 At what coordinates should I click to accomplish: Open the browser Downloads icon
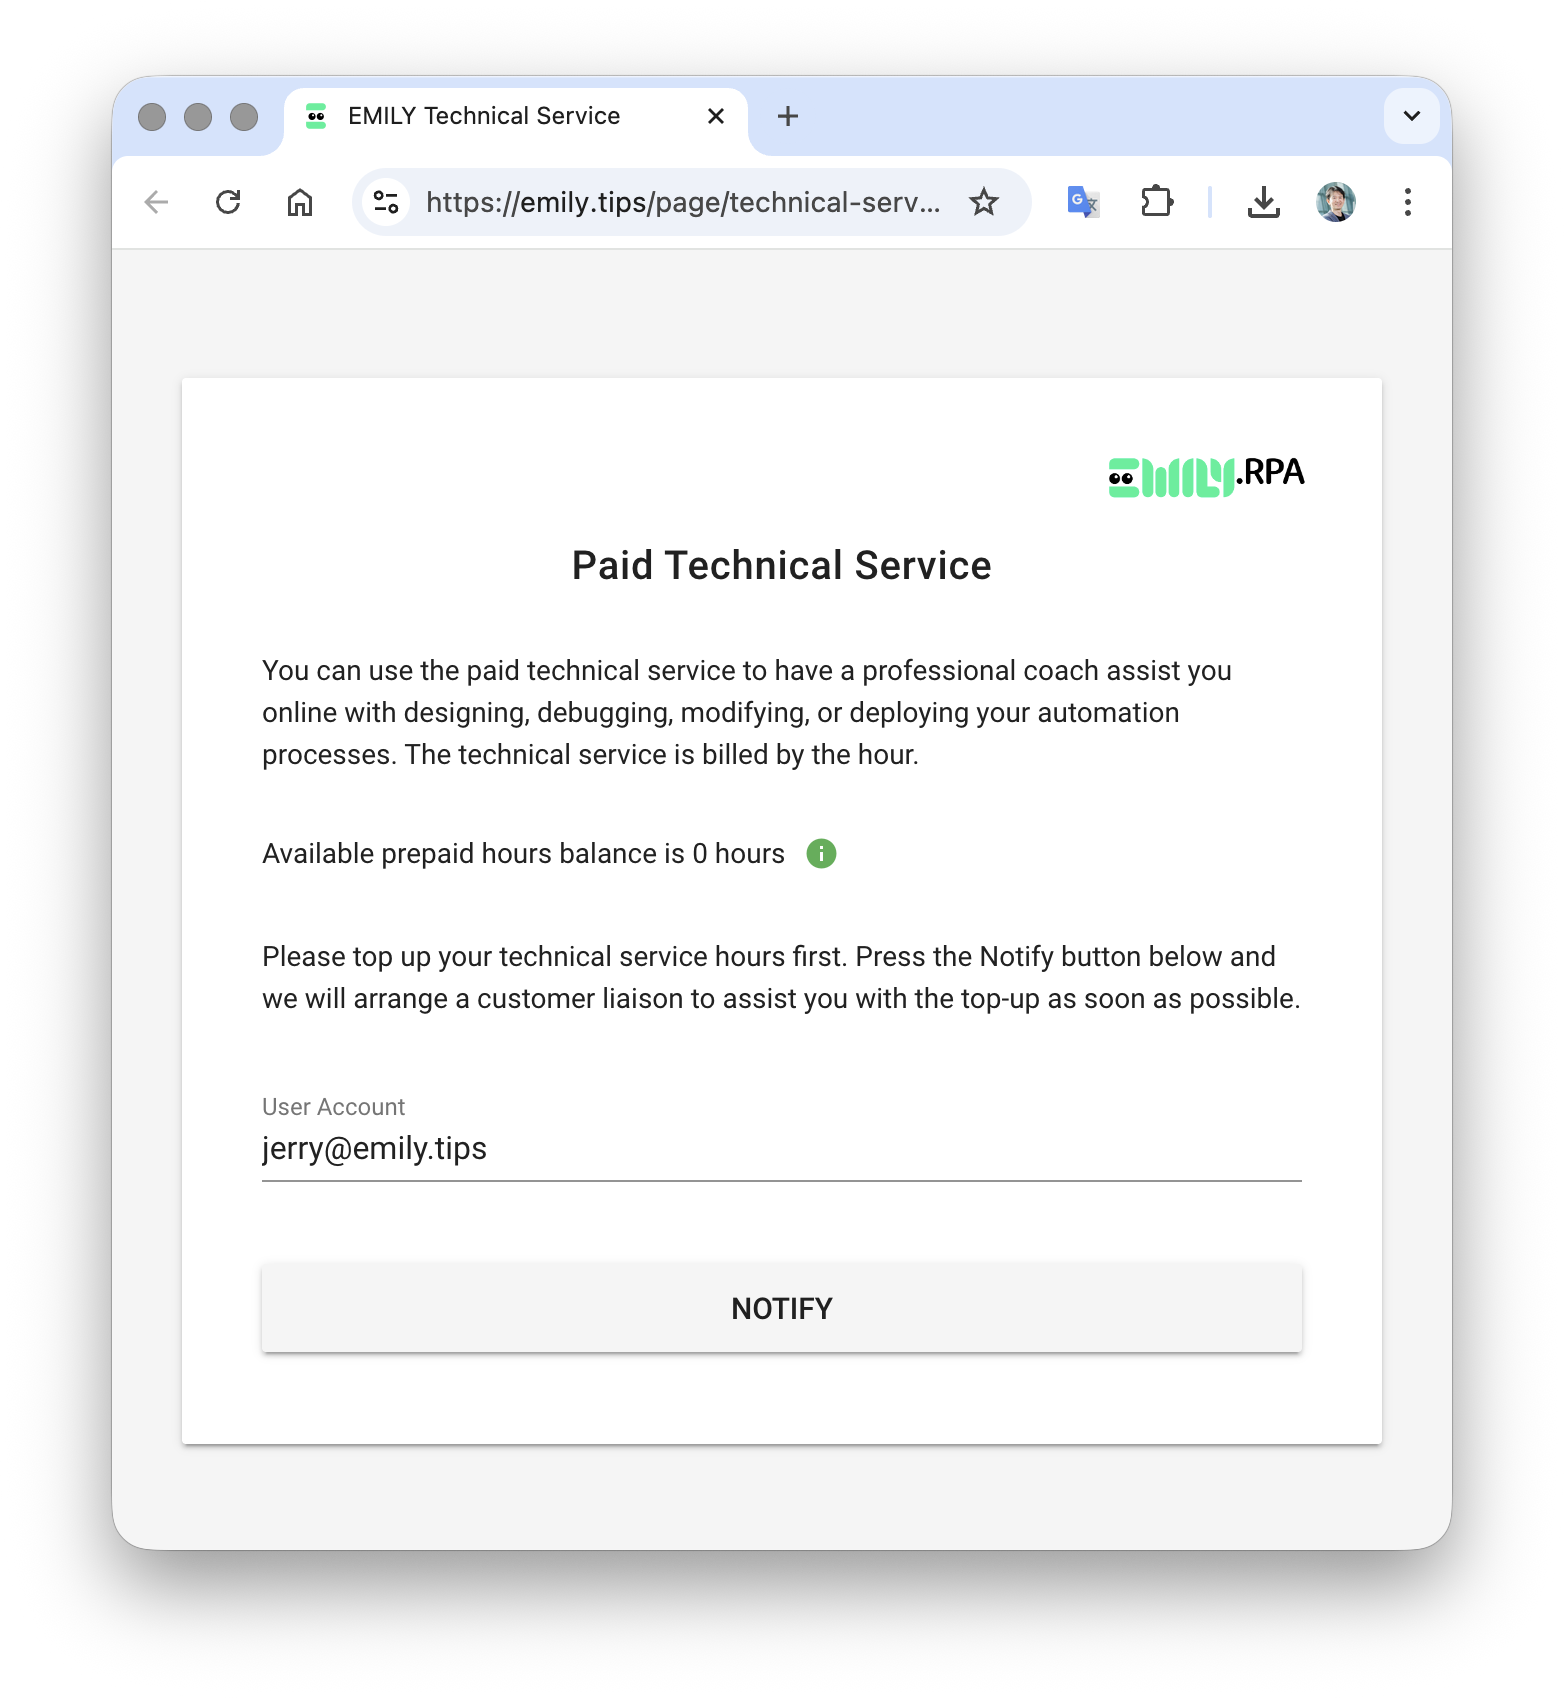pos(1264,202)
